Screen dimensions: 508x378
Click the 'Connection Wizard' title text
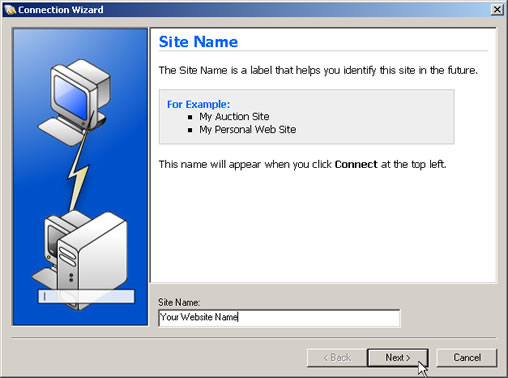pos(61,10)
